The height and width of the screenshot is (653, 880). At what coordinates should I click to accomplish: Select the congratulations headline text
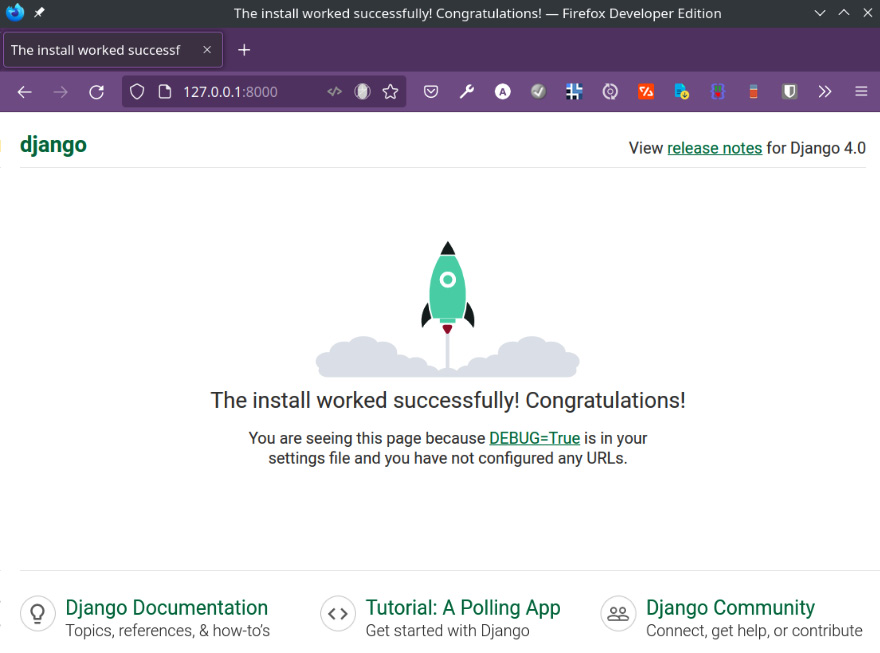[448, 401]
